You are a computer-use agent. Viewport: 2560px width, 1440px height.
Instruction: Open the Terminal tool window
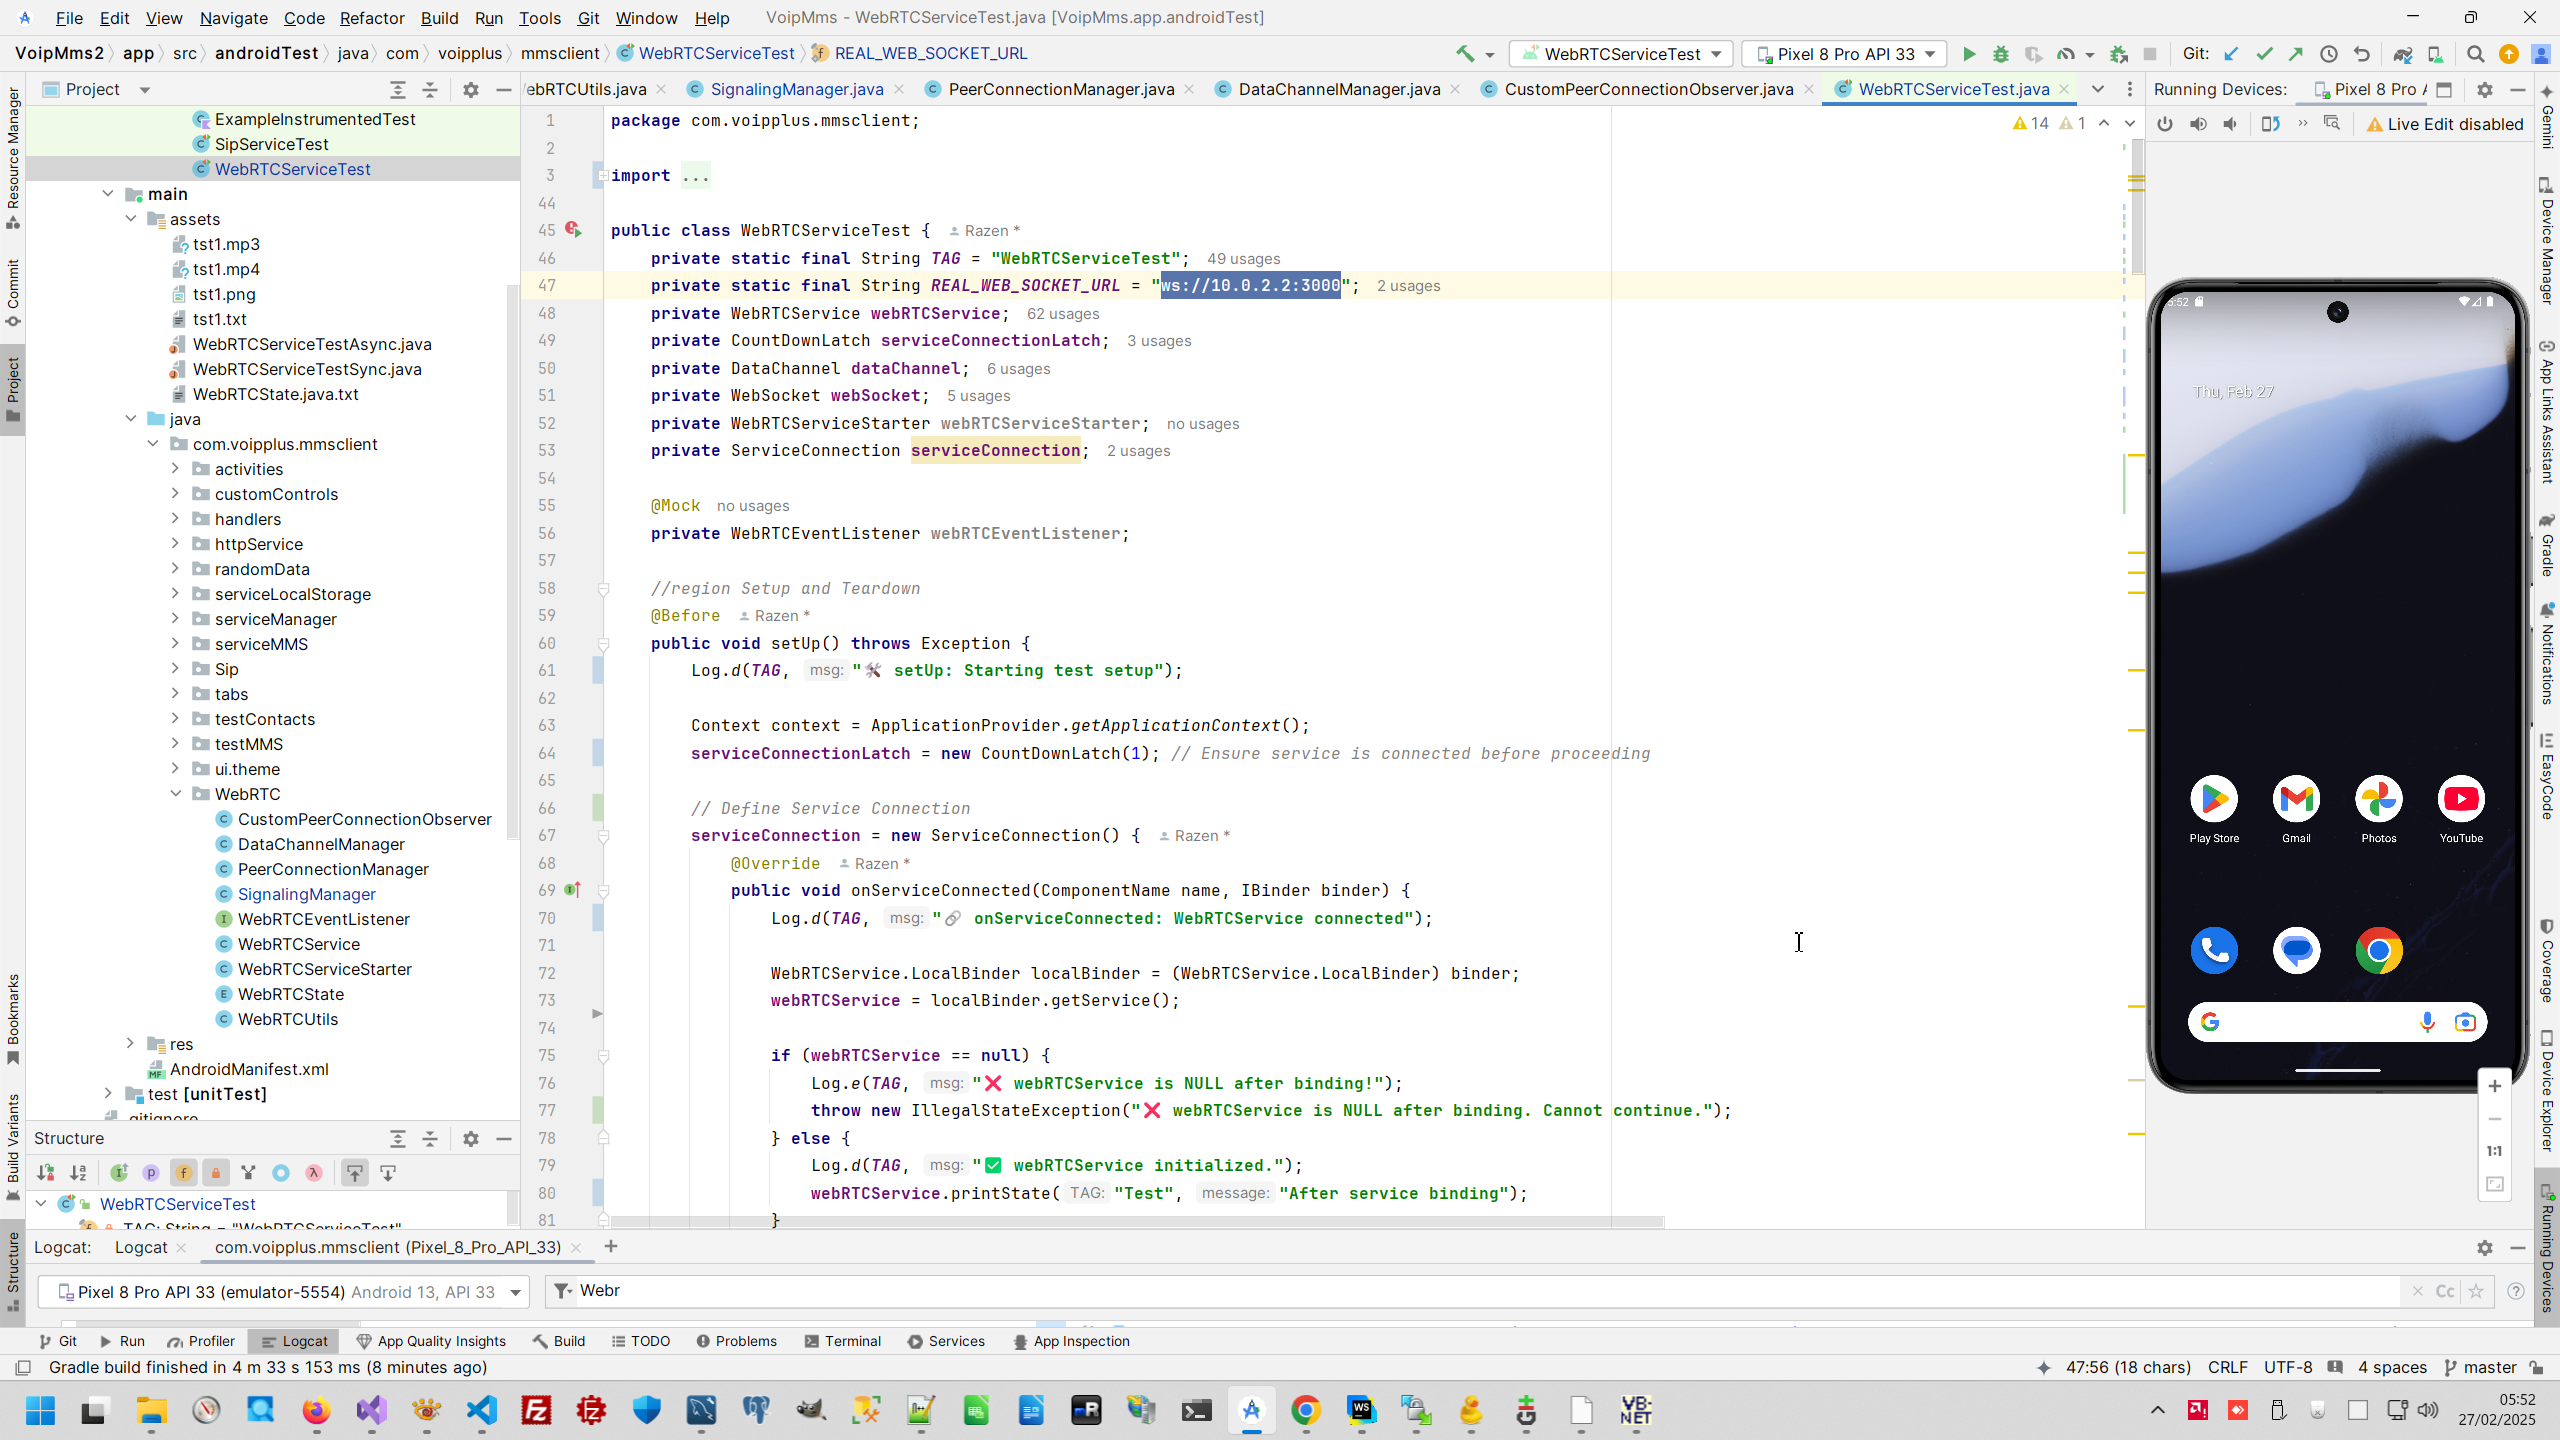(x=842, y=1341)
